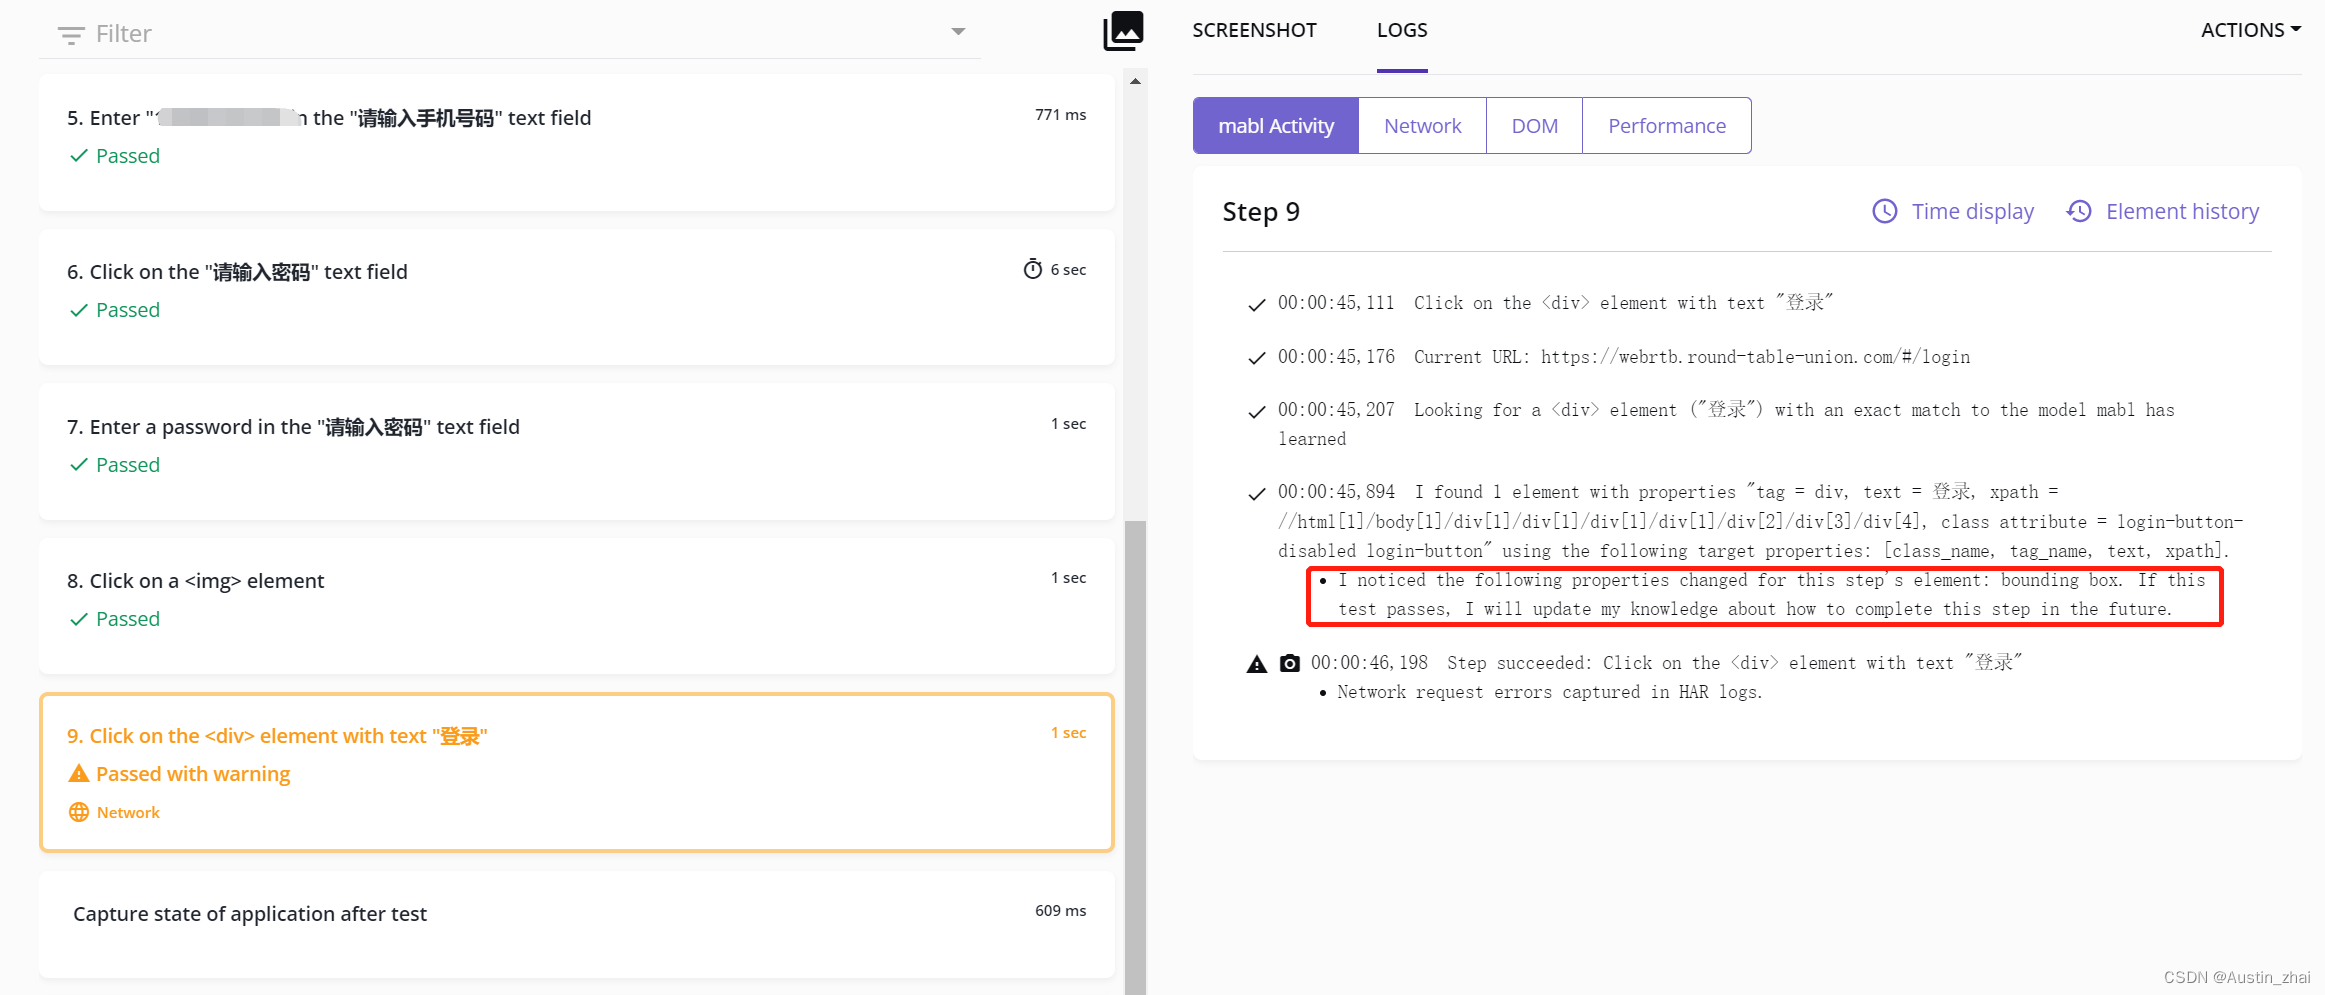The height and width of the screenshot is (995, 2325).
Task: Switch to the SCREENSHOT tab
Action: (x=1254, y=30)
